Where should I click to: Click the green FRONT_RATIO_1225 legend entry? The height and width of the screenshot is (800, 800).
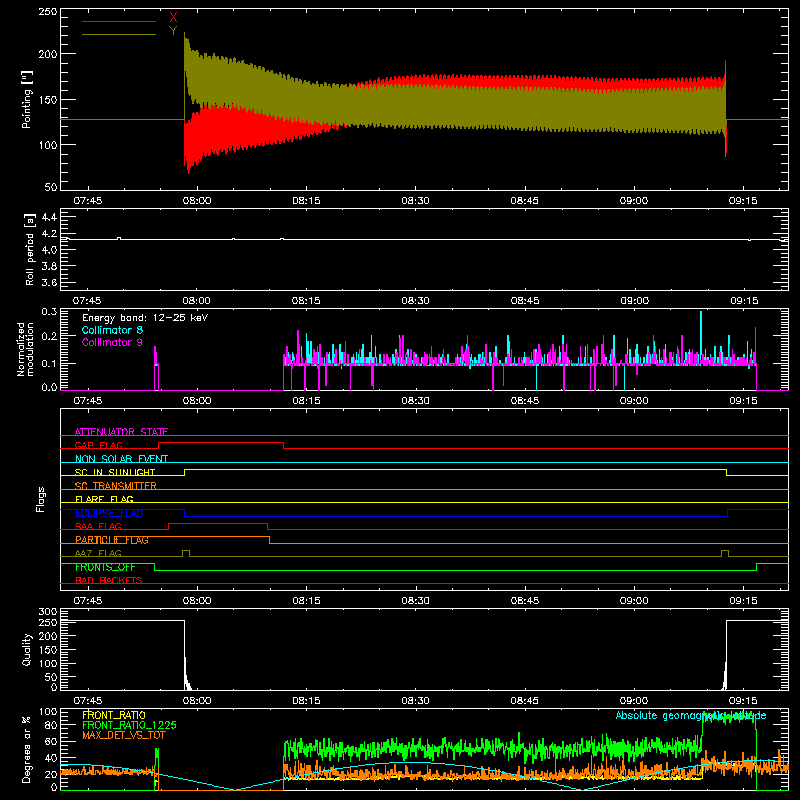[130, 725]
